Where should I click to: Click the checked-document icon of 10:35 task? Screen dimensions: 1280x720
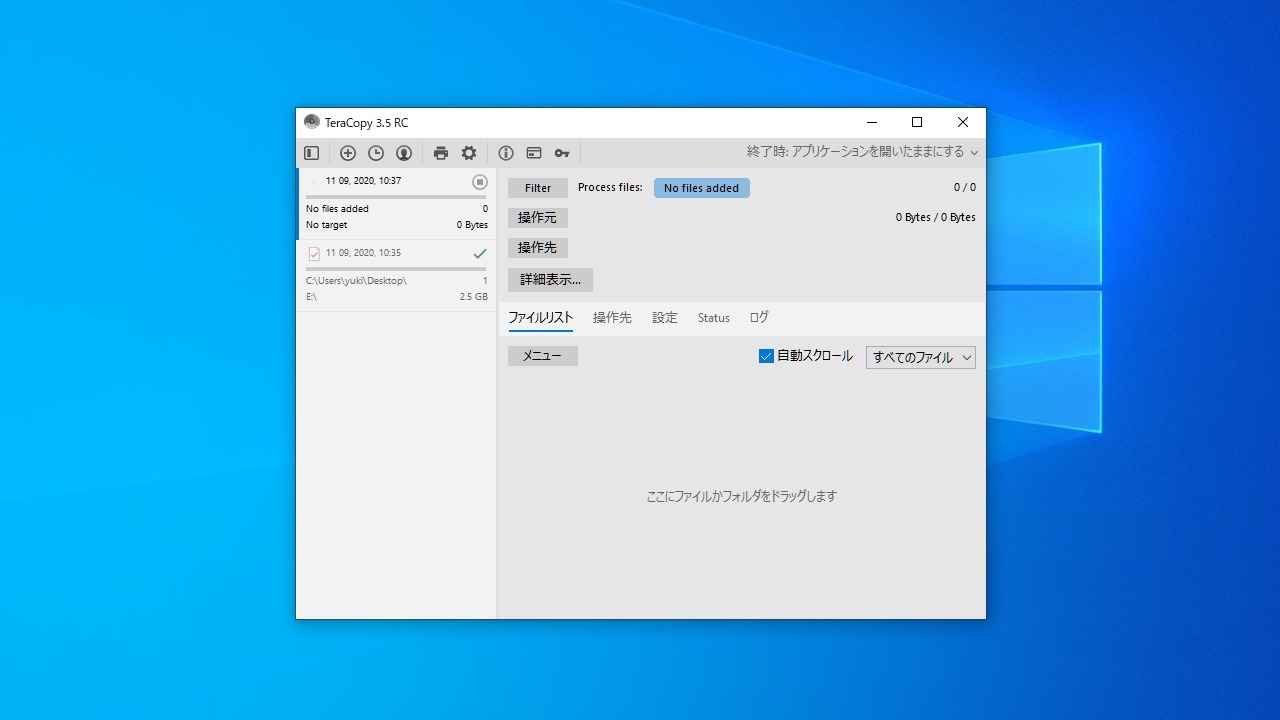[x=314, y=254]
